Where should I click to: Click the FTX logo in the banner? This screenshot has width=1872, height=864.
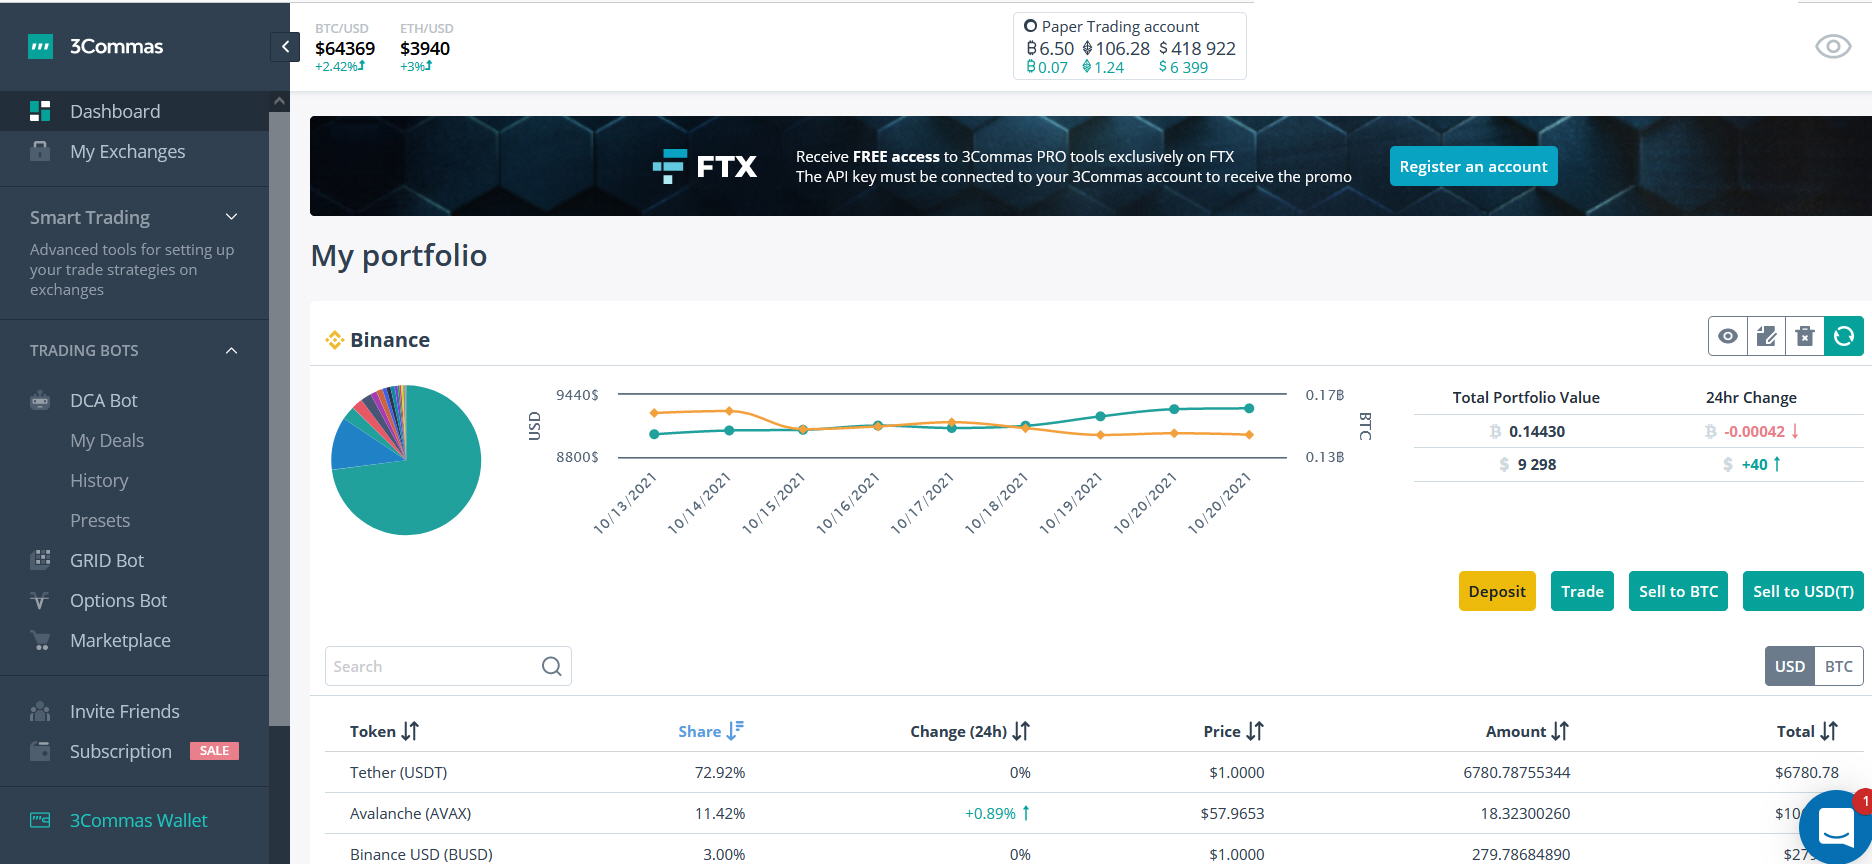(x=705, y=166)
